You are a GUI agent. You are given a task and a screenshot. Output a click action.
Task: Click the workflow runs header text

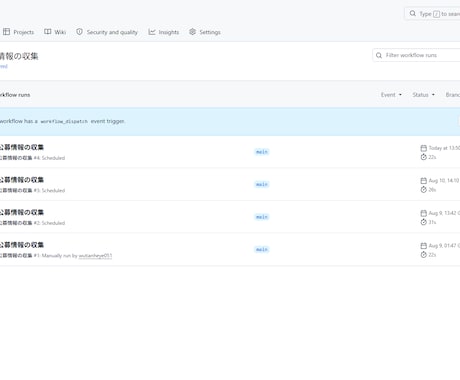coord(15,95)
